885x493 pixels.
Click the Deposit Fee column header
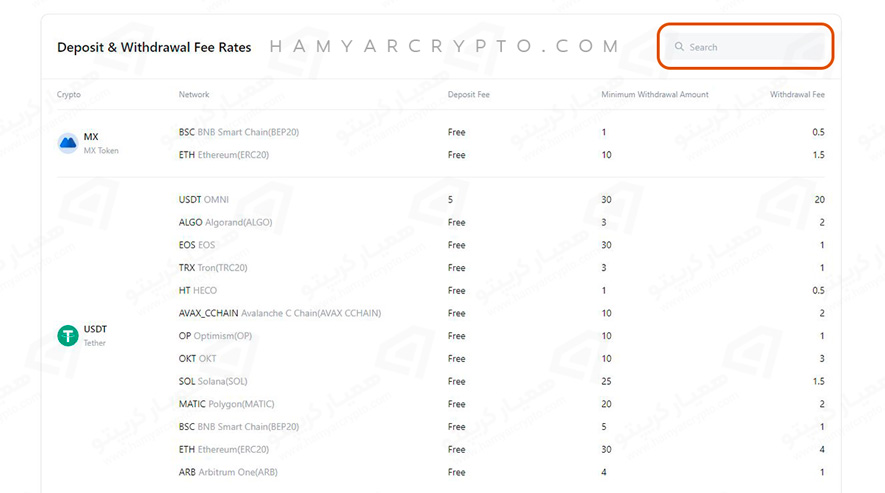pos(468,95)
